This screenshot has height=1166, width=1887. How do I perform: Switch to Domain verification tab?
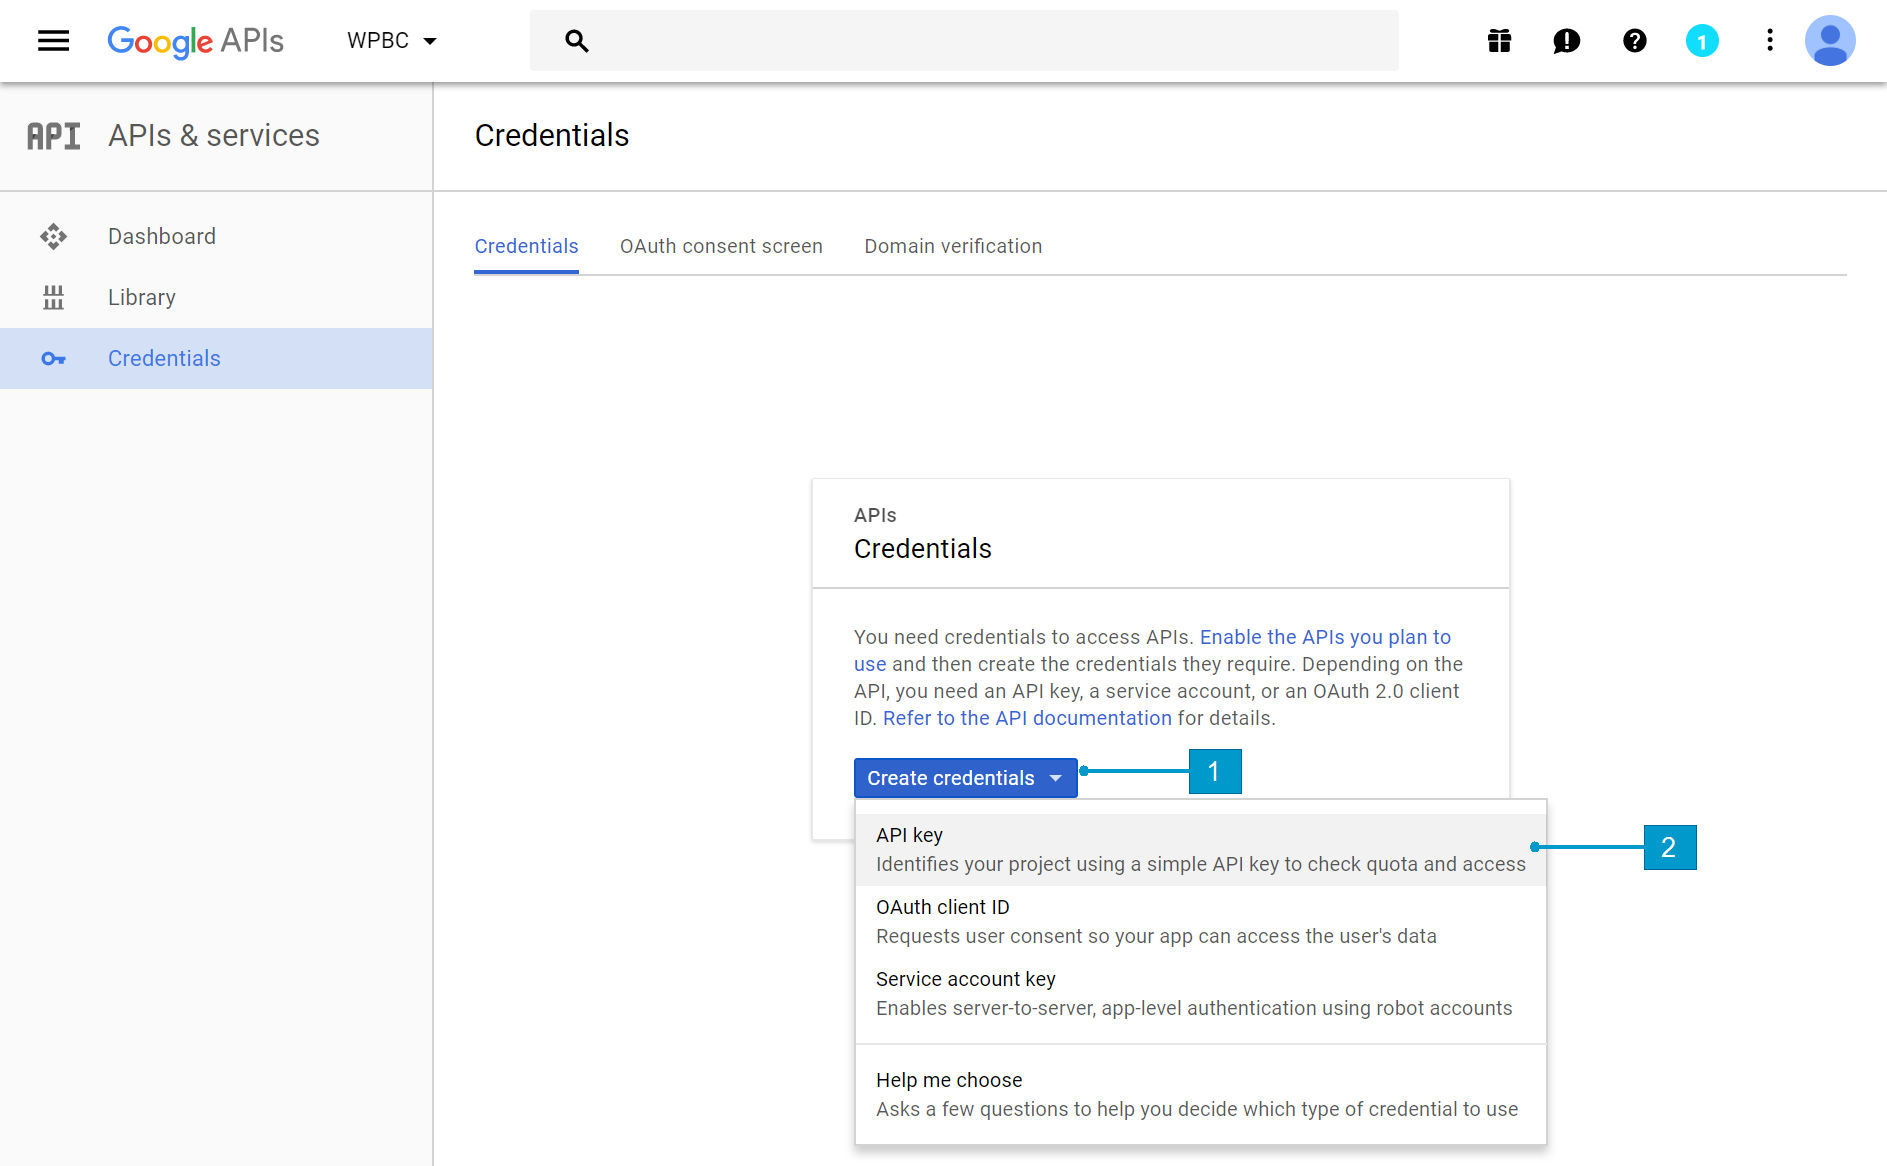pyautogui.click(x=953, y=246)
